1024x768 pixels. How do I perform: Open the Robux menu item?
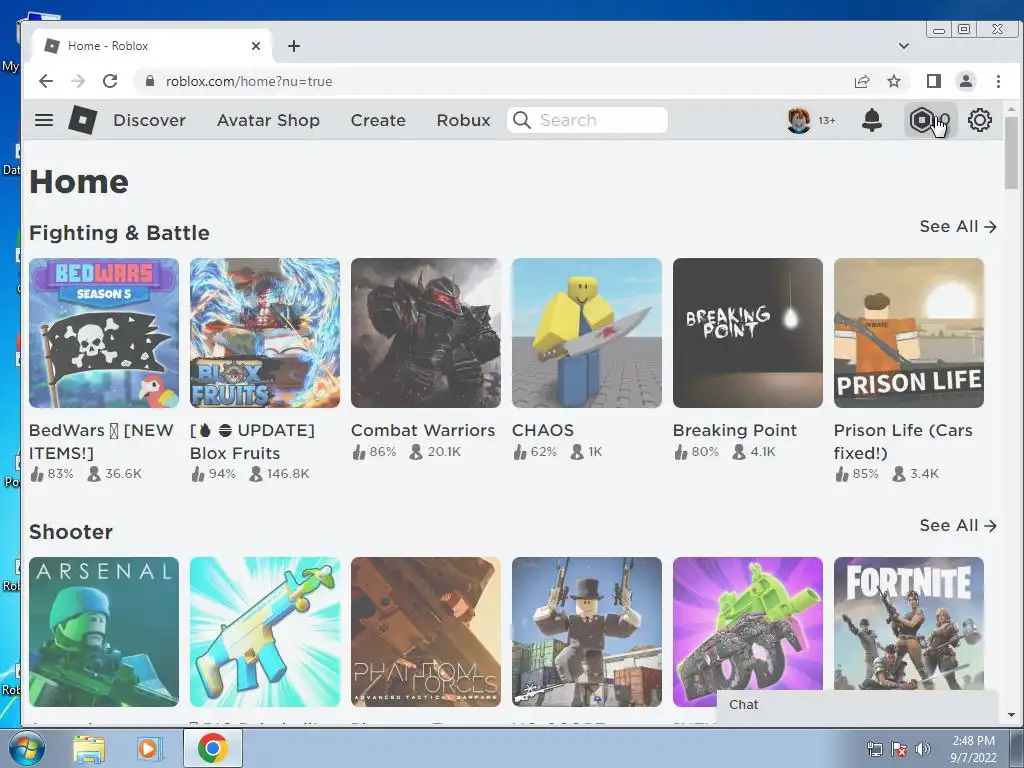pos(464,120)
